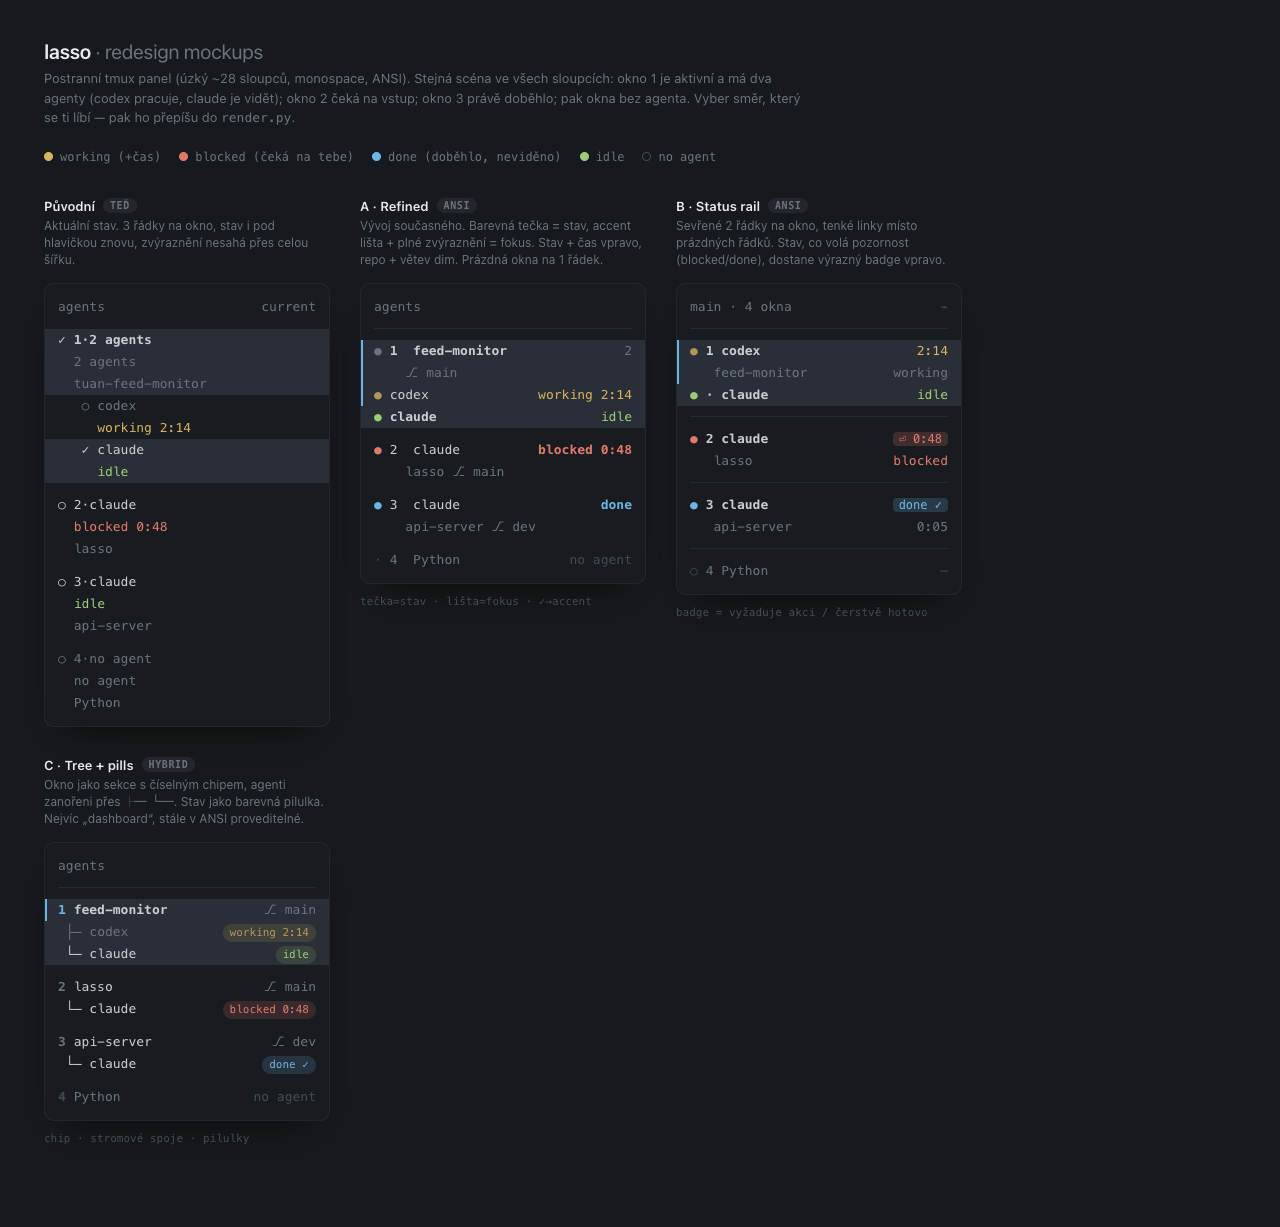Click the red blocked dot in the legend

coord(184,156)
